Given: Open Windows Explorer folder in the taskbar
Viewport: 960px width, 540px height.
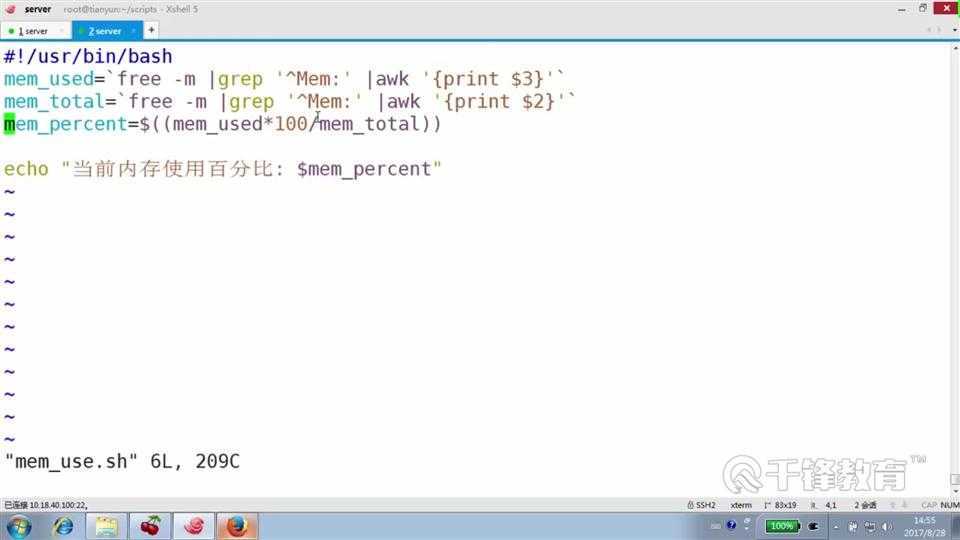Looking at the screenshot, I should tap(106, 527).
